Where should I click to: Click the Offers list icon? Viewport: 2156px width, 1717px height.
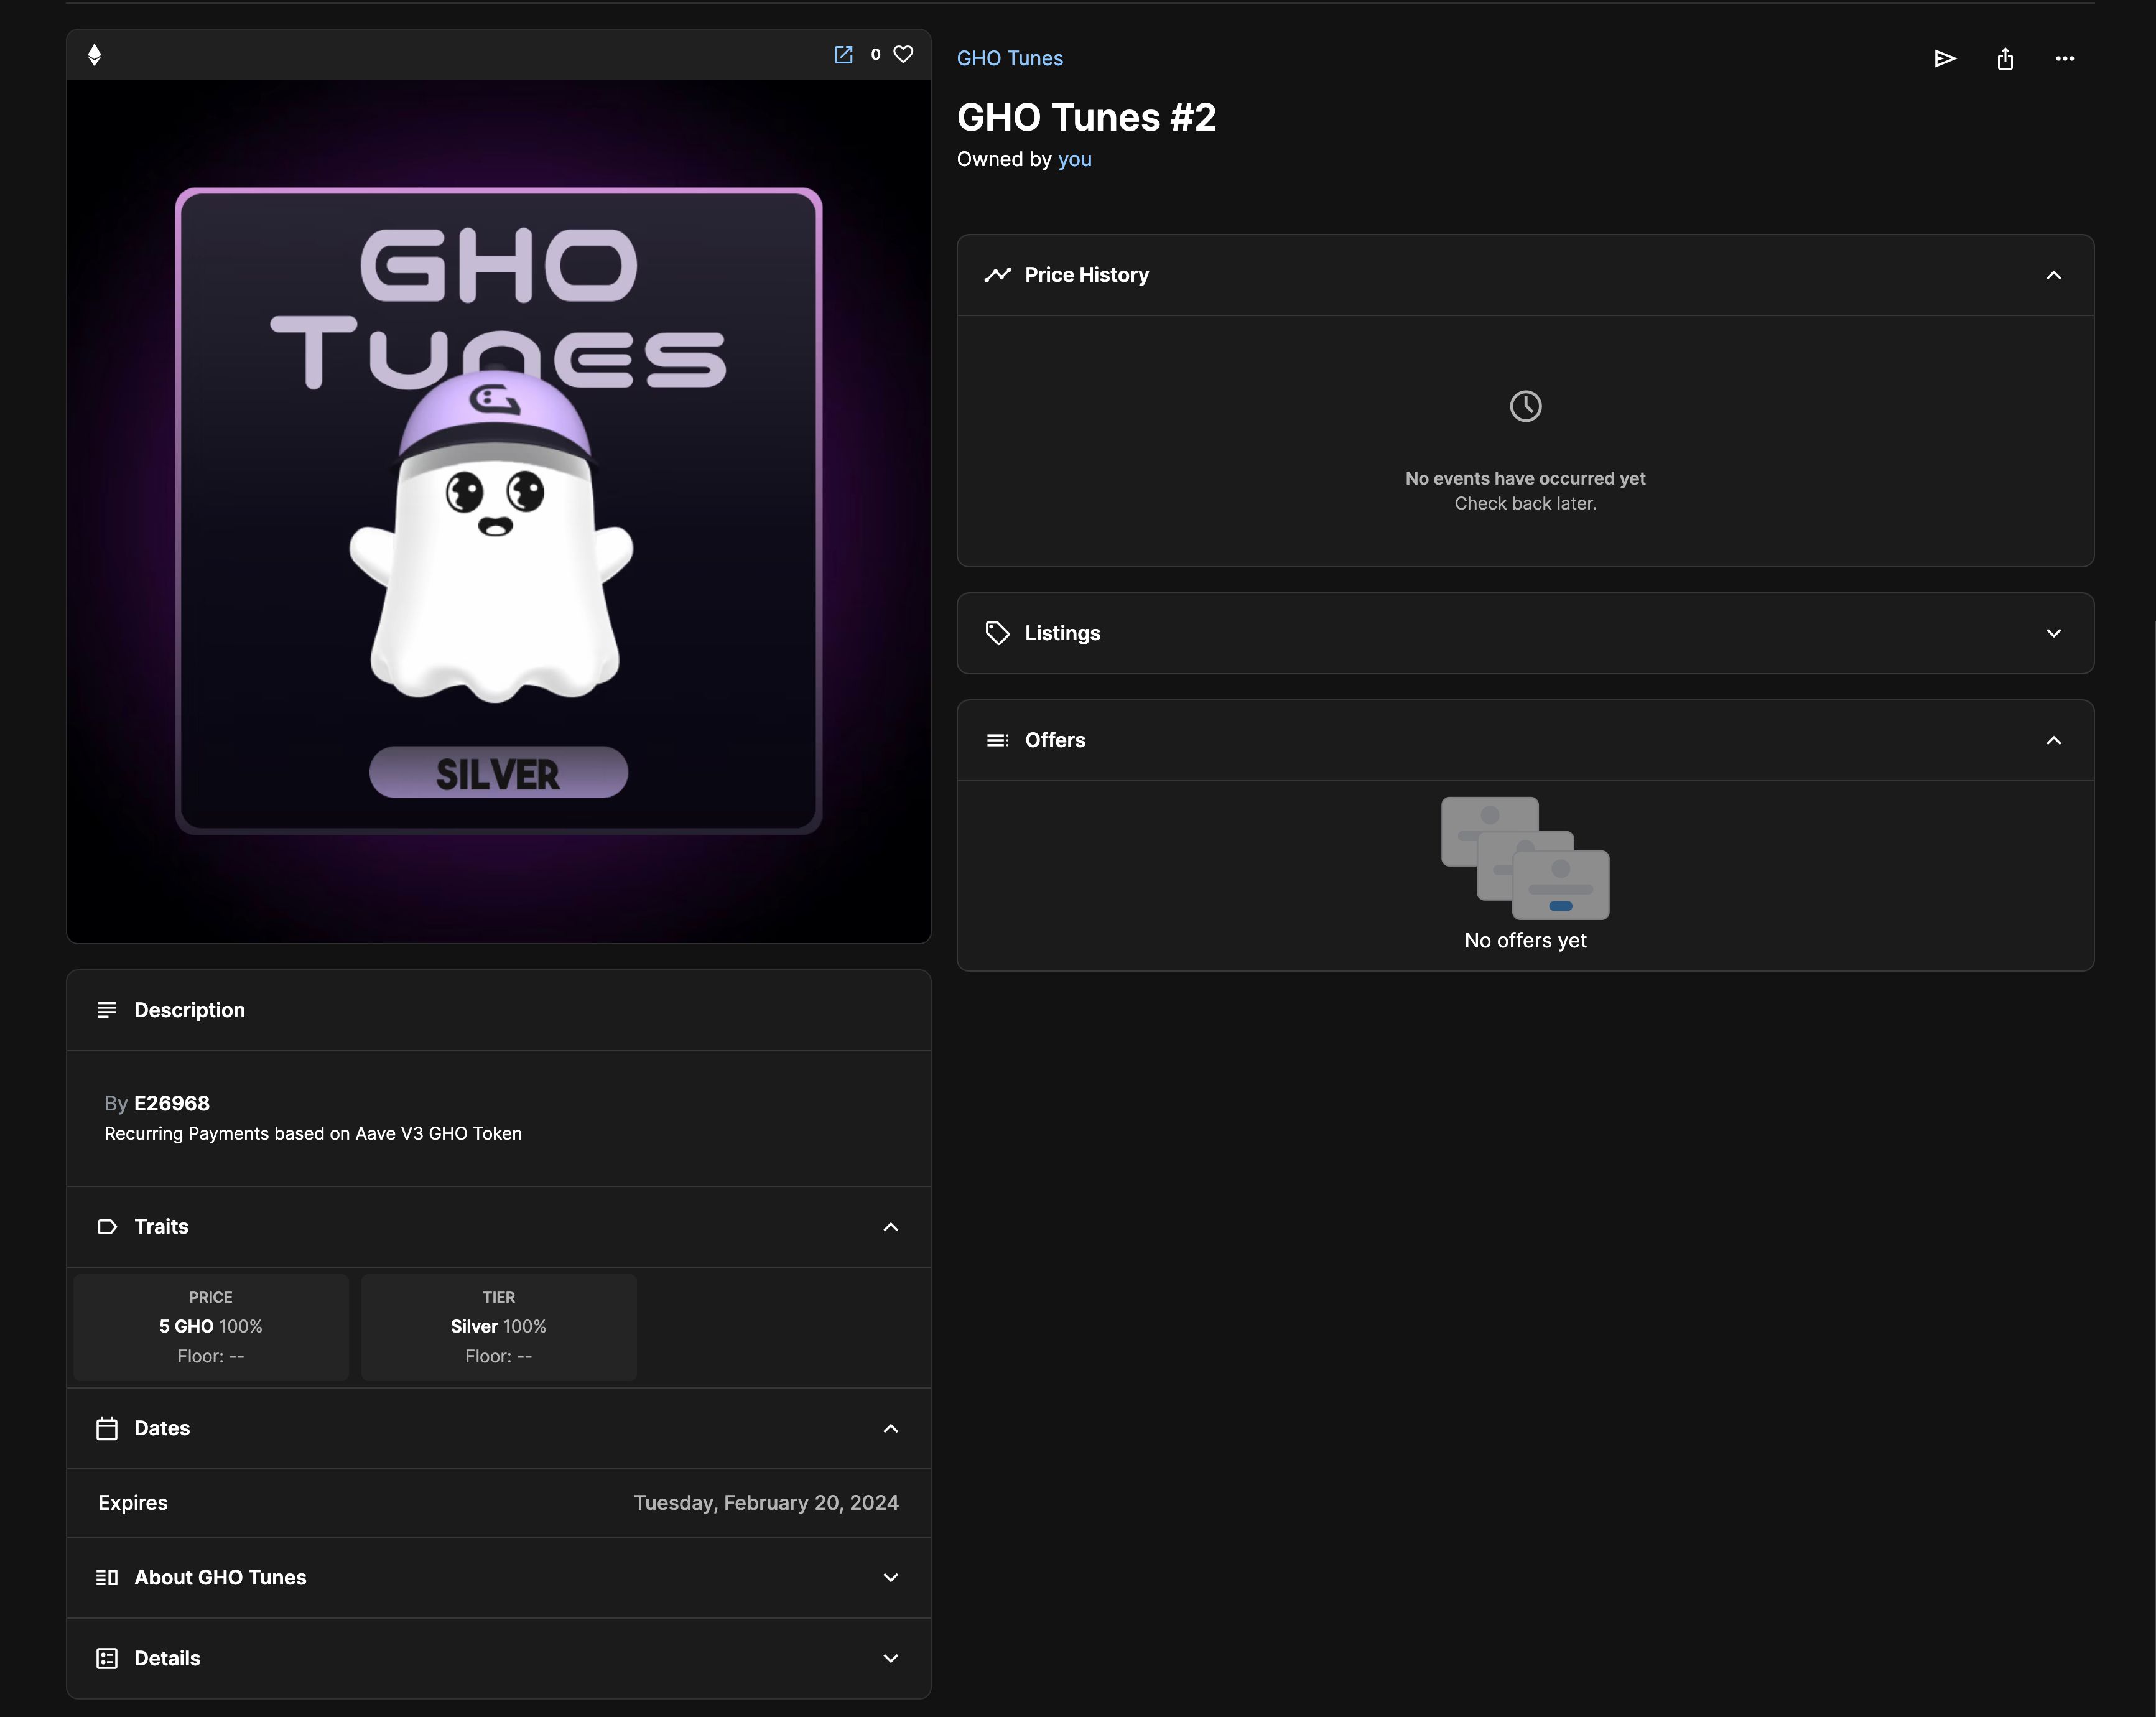(x=997, y=740)
